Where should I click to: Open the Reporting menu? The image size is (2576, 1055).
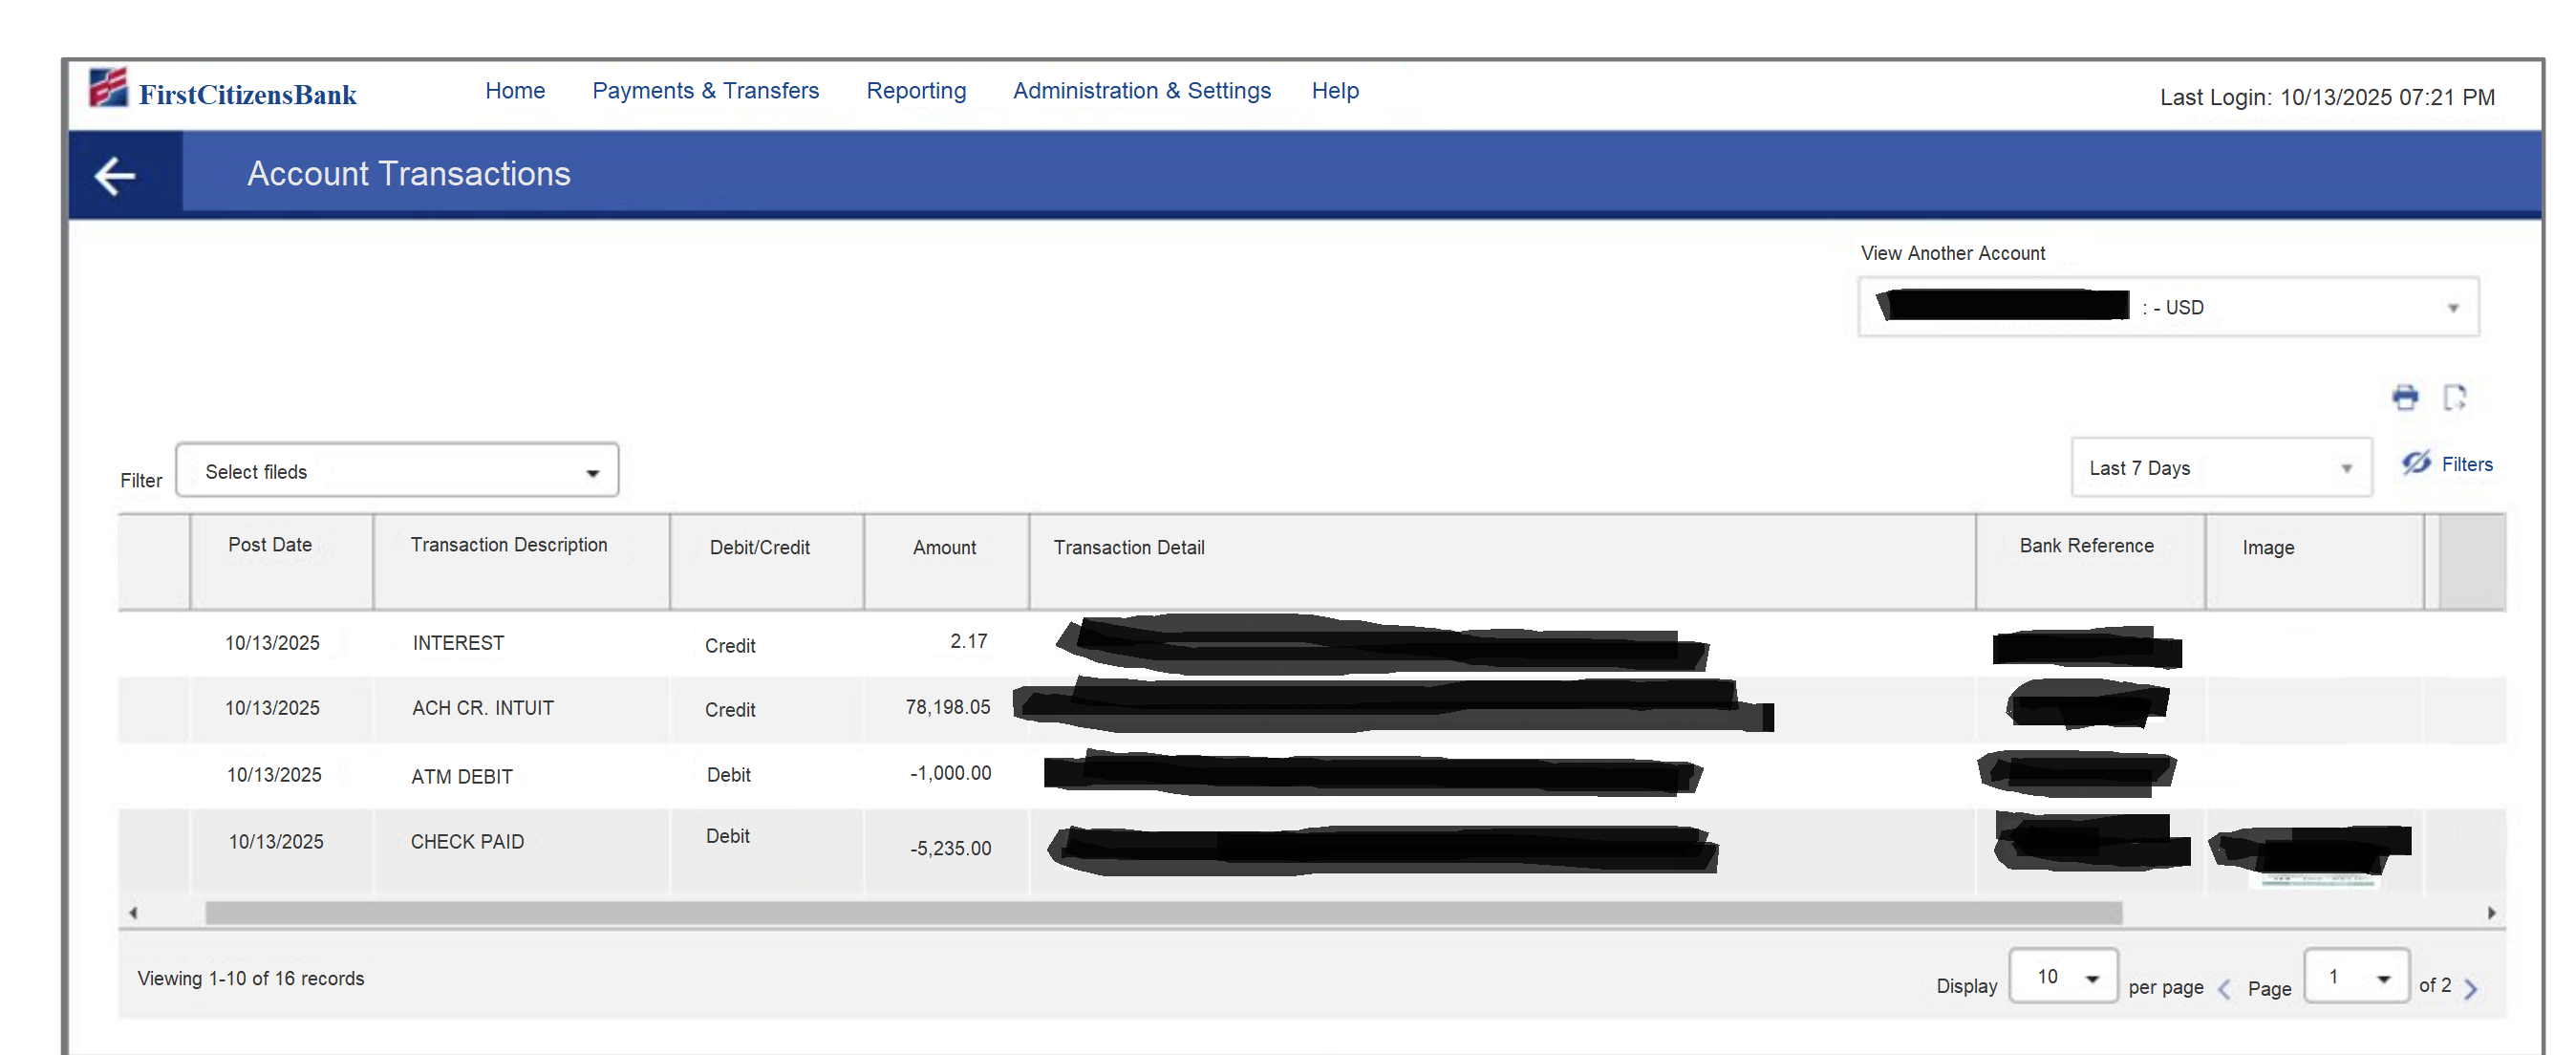tap(915, 91)
